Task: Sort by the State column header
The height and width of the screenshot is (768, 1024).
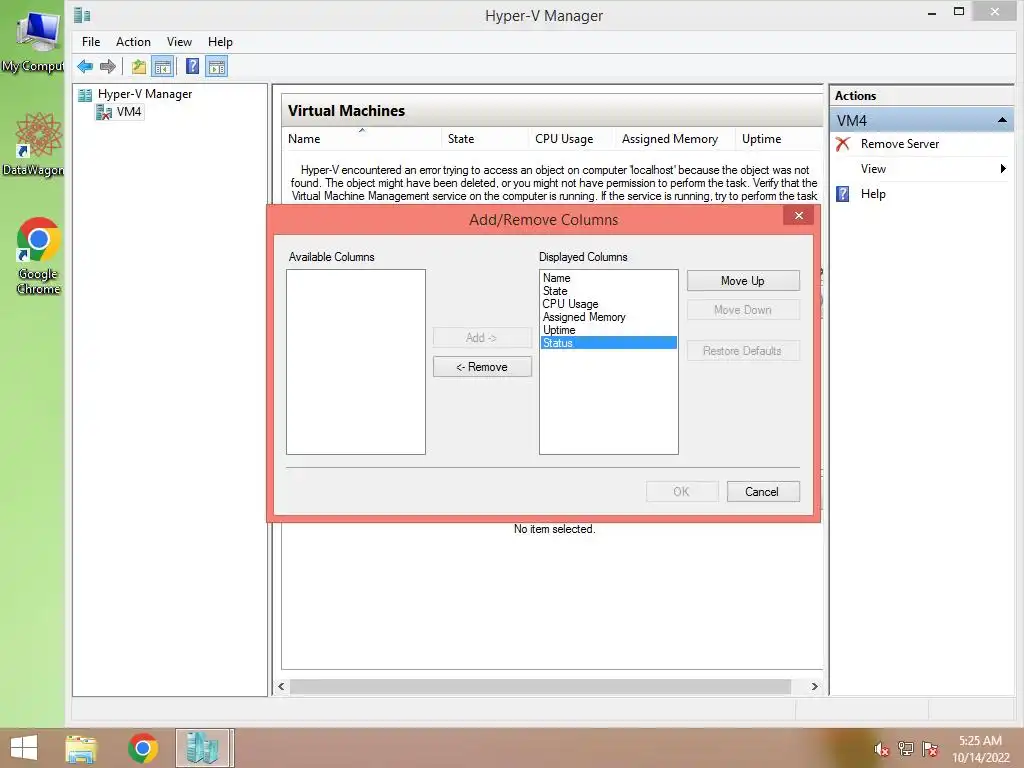Action: (484, 138)
